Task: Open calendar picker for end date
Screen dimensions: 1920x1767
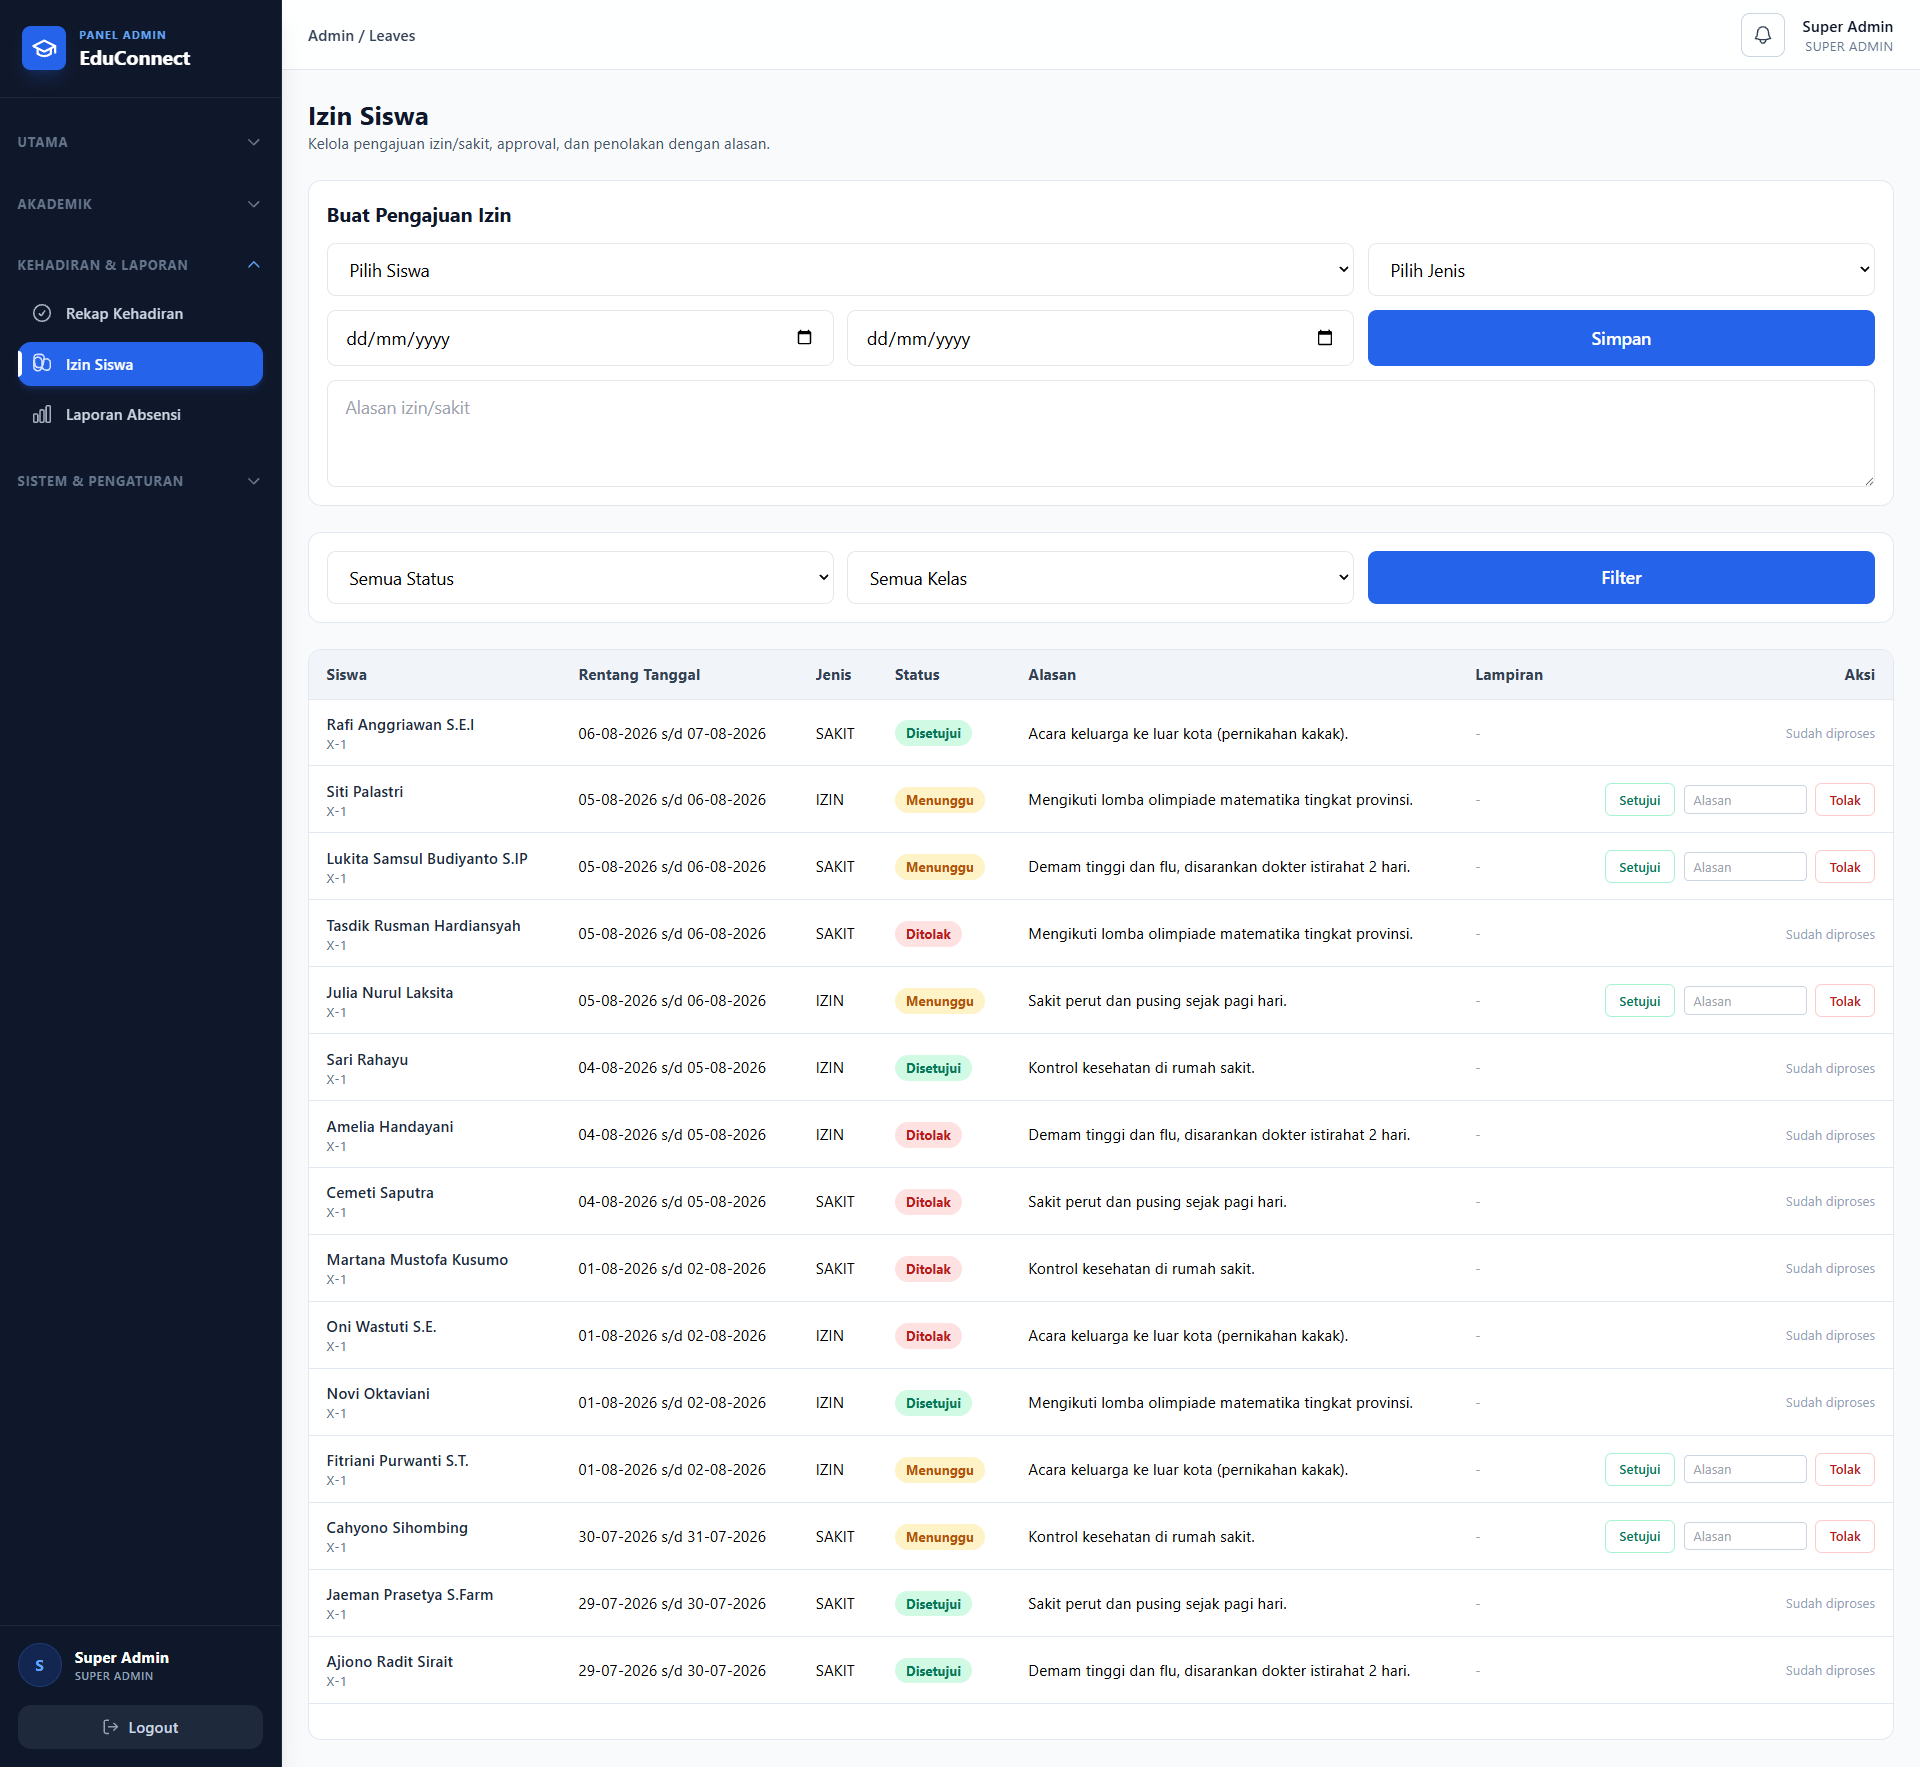Action: point(1325,338)
